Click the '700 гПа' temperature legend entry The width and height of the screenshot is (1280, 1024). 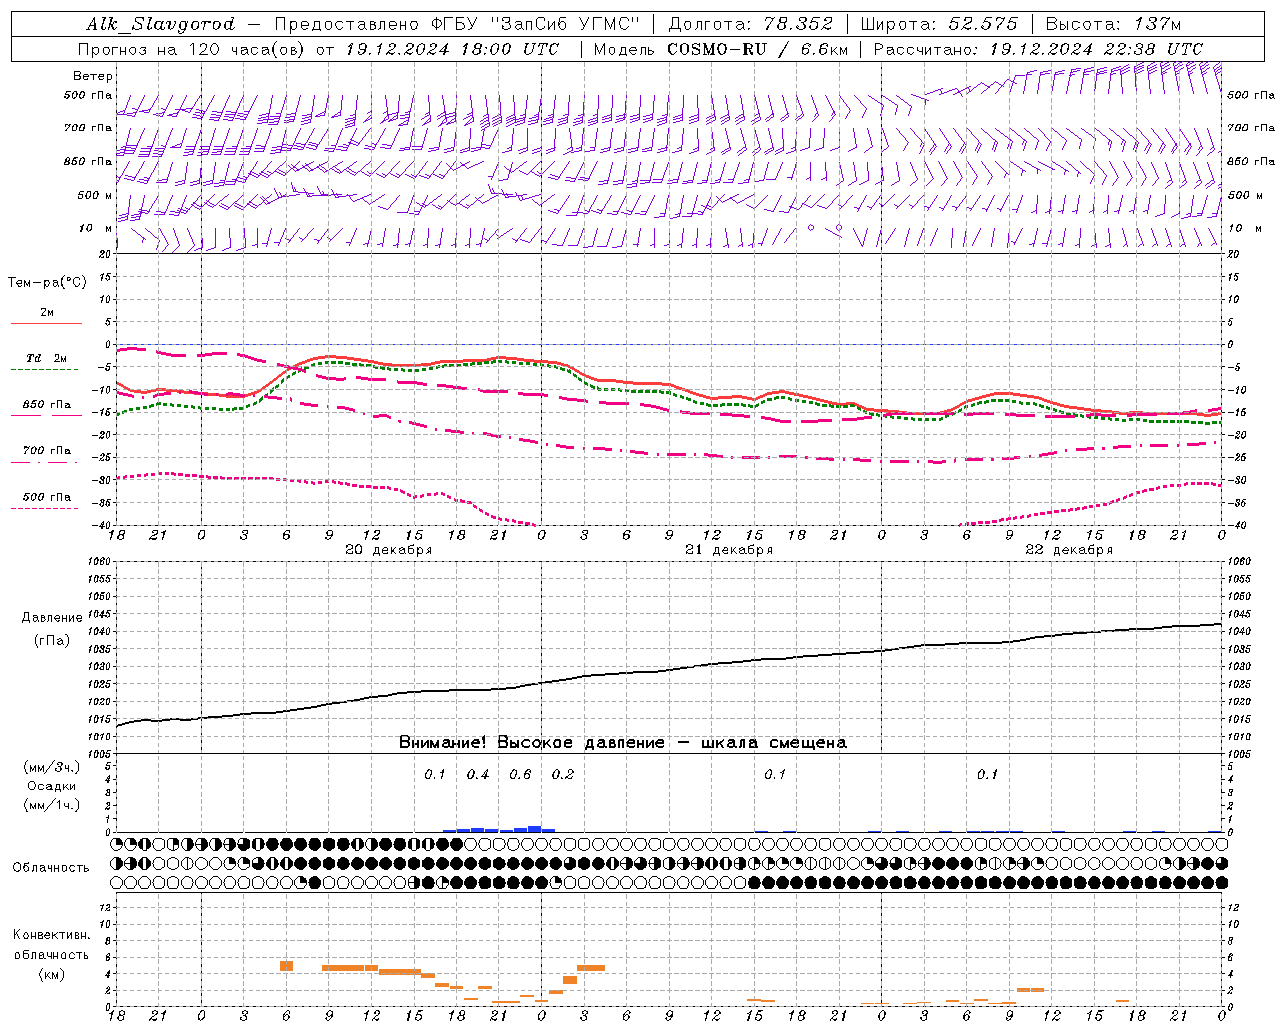tap(47, 451)
